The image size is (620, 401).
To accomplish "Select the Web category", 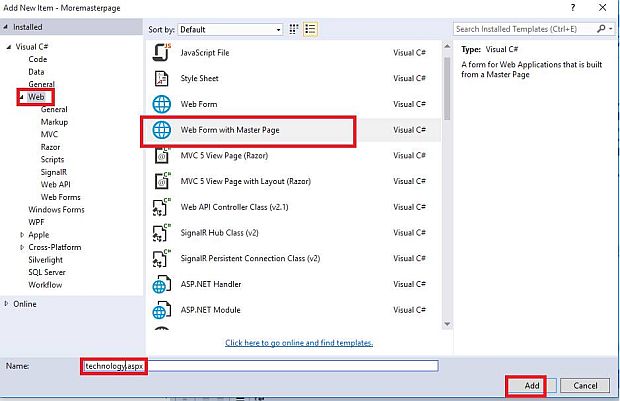I will (36, 97).
